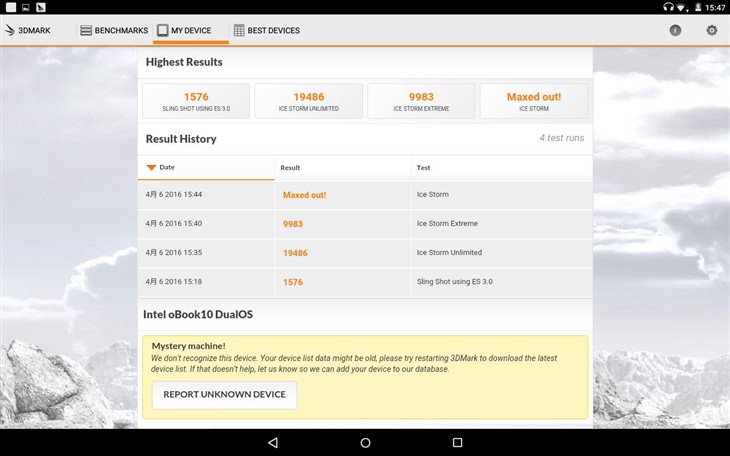Viewport: 730px width, 456px height.
Task: Click the 4 test runs label
Action: [x=561, y=138]
